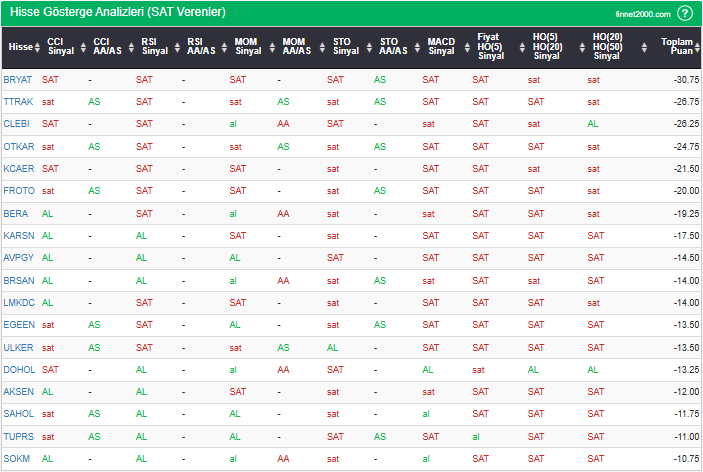The image size is (703, 472).
Task: Open the help question mark icon
Action: pos(684,13)
